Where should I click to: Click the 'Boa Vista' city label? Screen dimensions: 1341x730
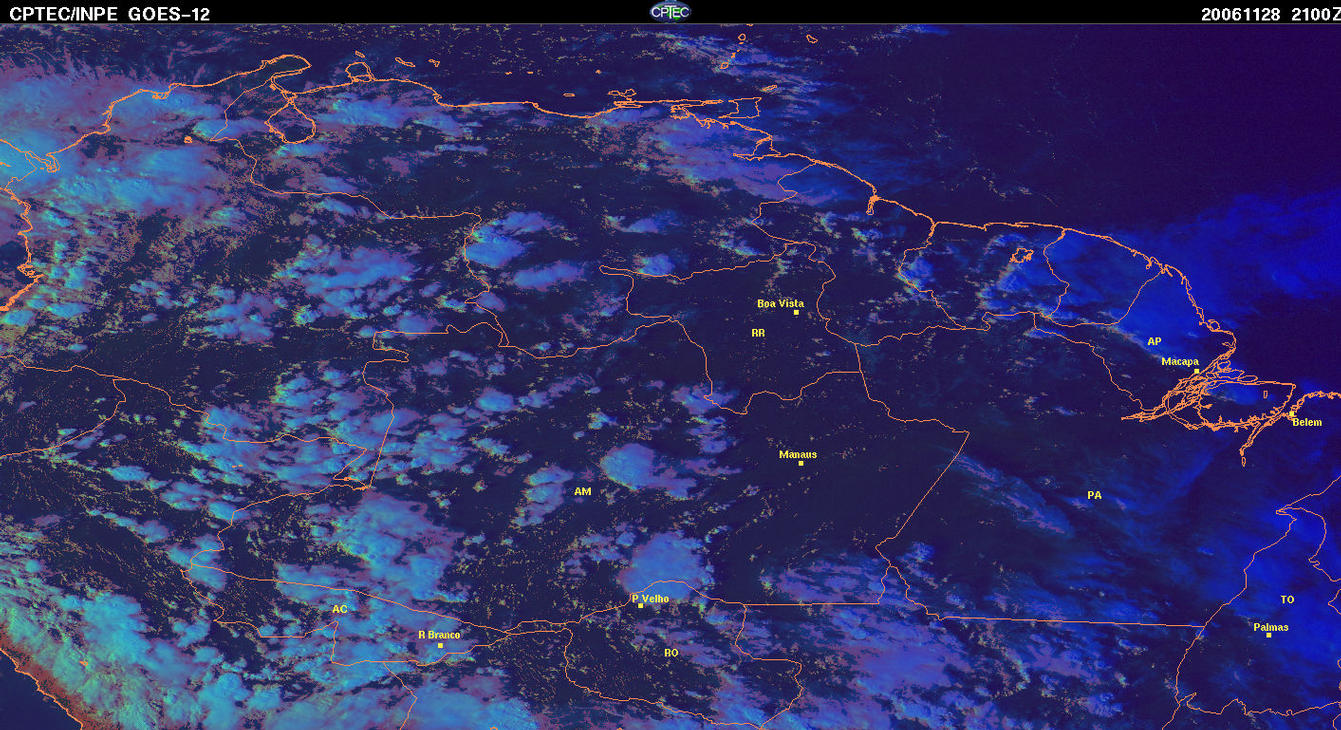click(780, 303)
